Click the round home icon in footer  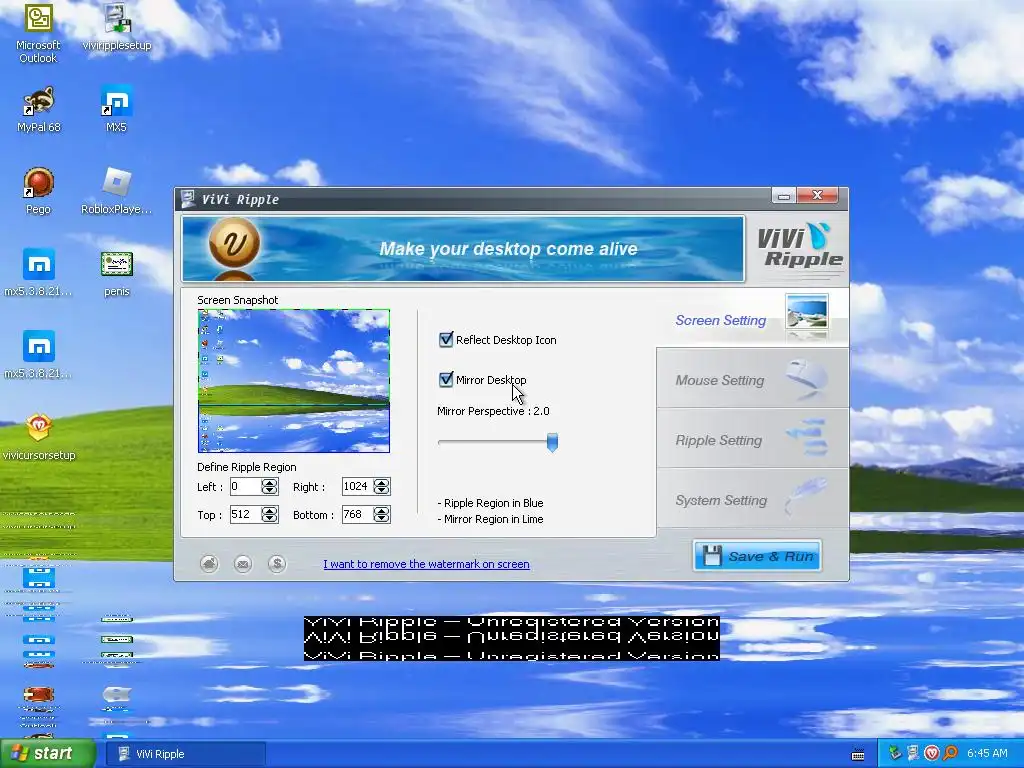point(209,564)
